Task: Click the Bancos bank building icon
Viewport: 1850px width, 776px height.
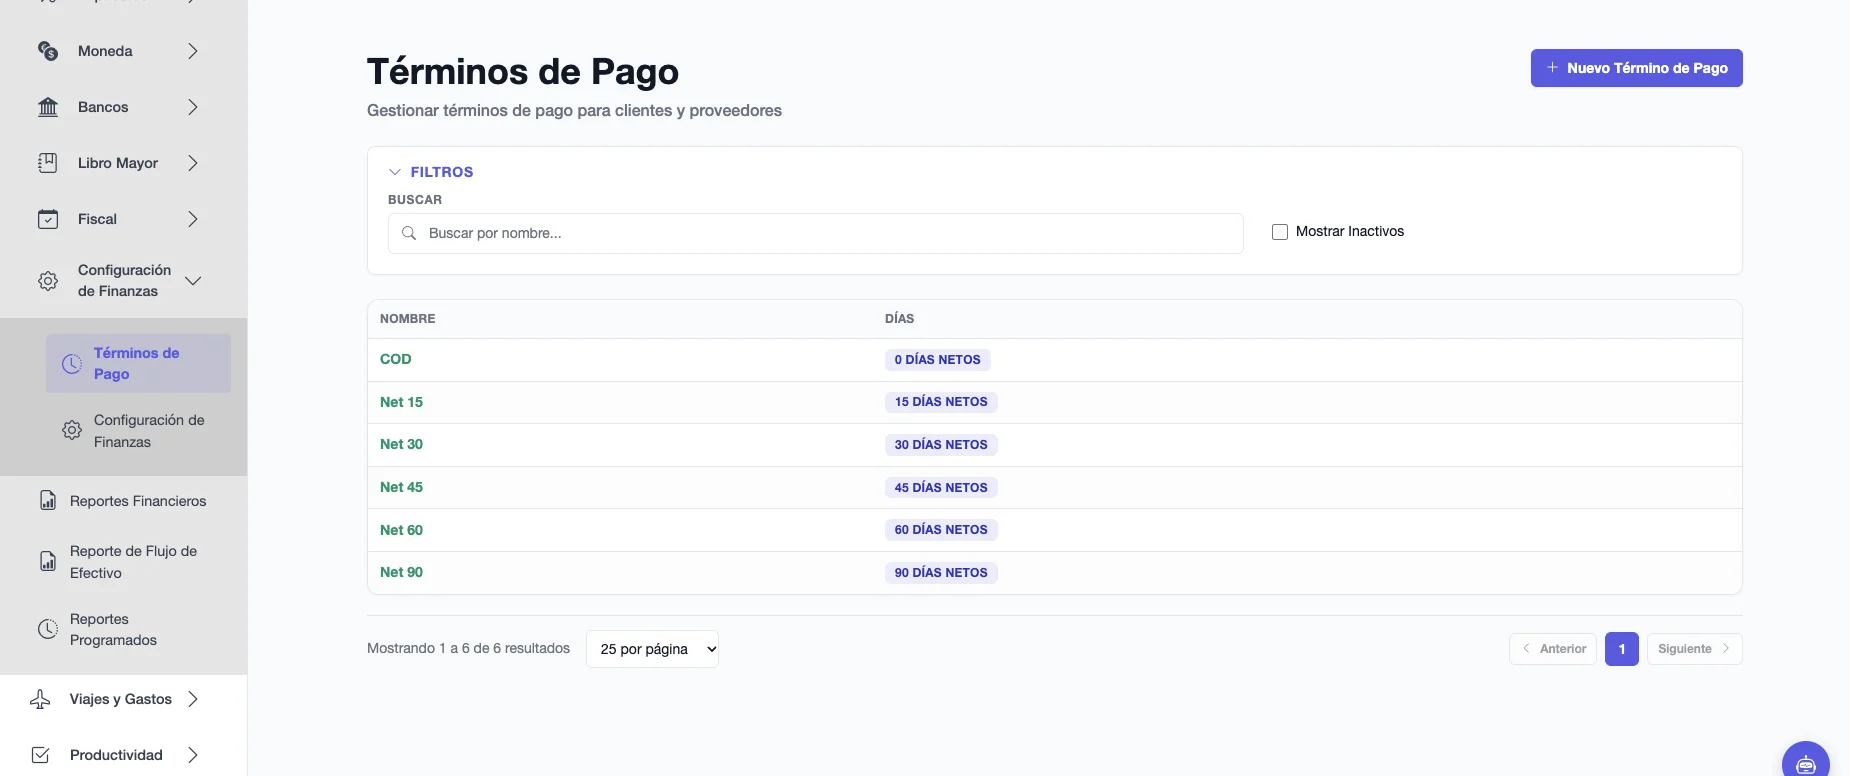Action: 47,107
